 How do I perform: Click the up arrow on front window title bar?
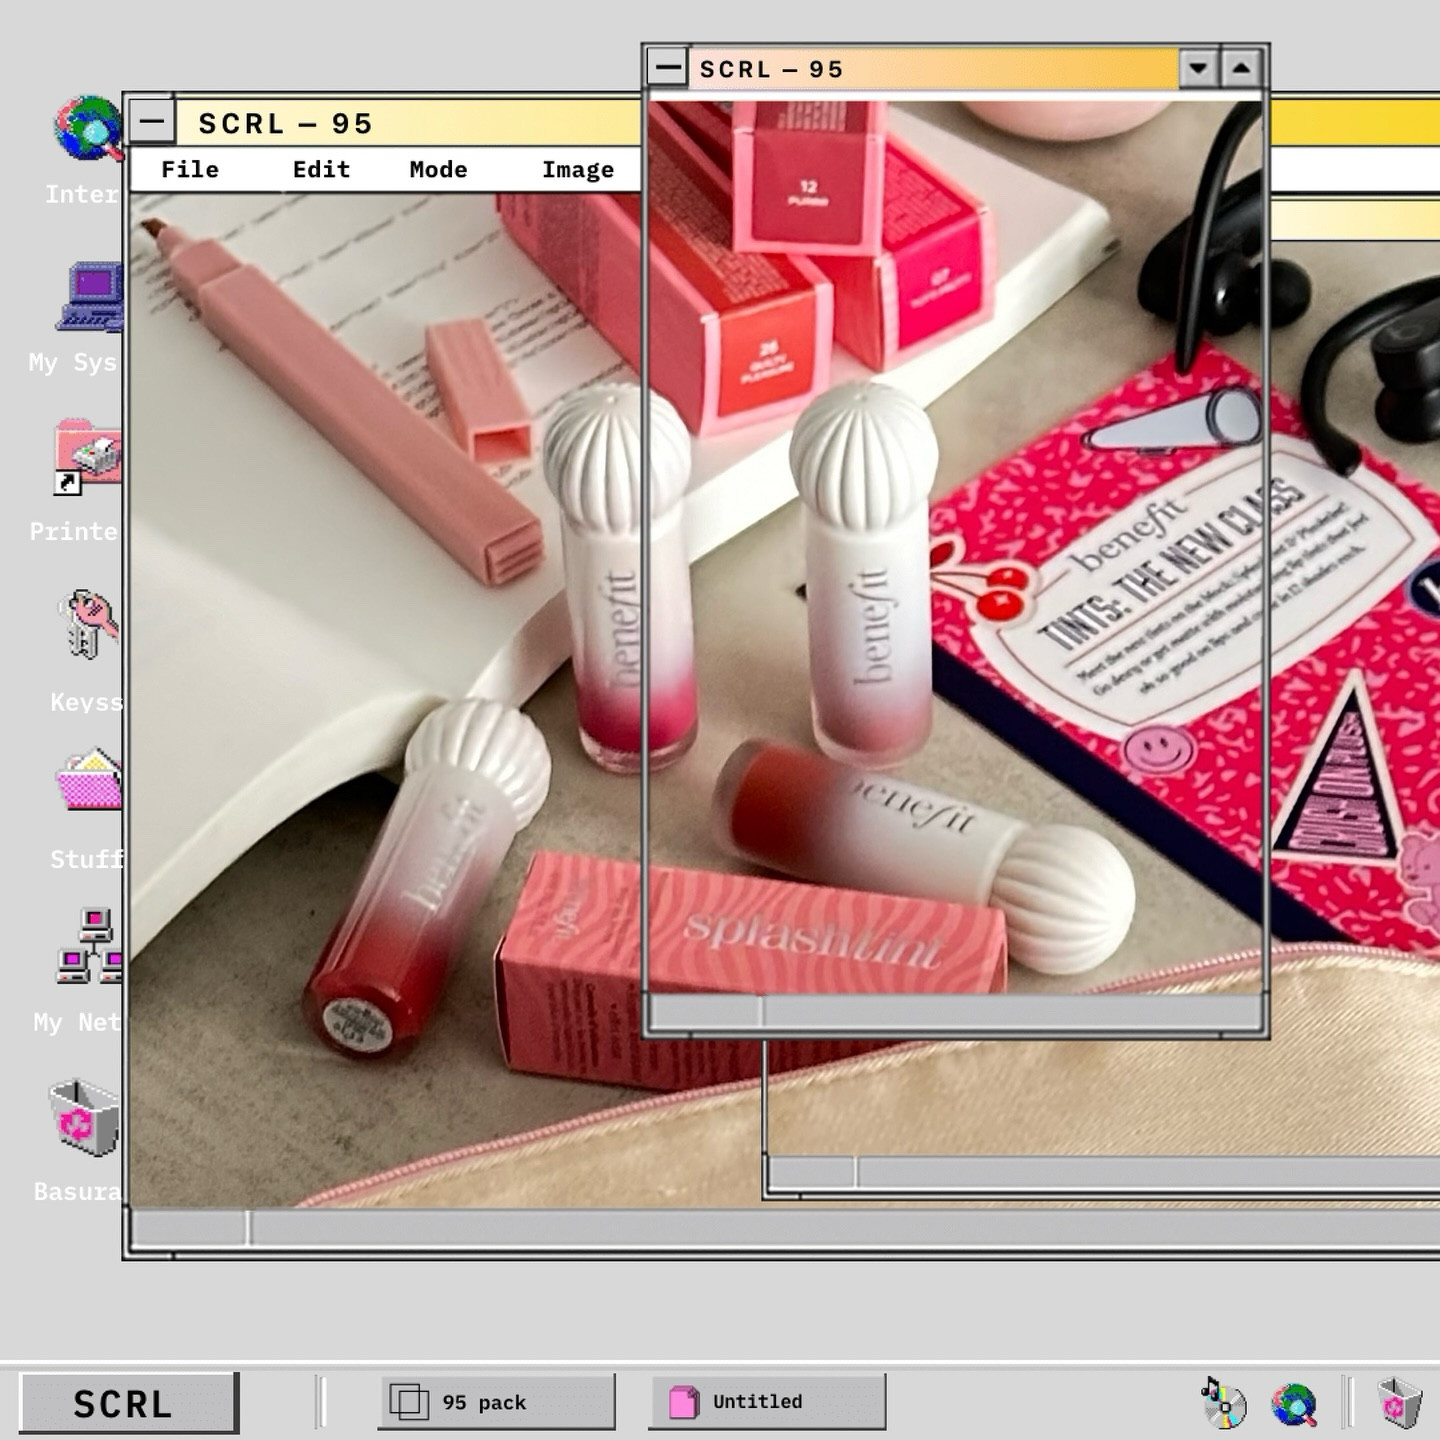point(1241,69)
